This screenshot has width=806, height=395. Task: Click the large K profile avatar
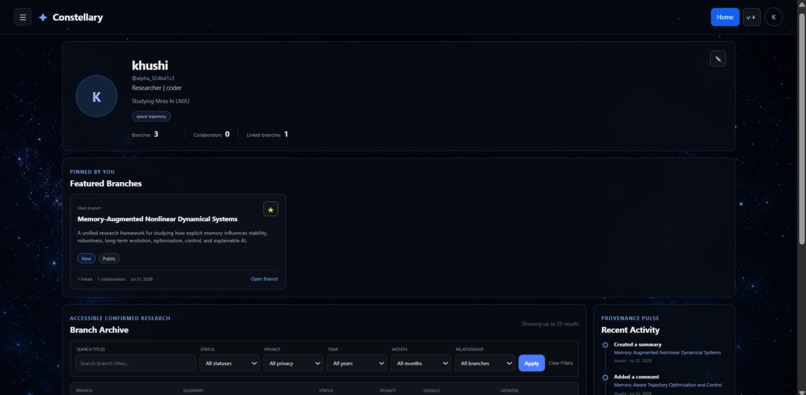click(x=96, y=96)
